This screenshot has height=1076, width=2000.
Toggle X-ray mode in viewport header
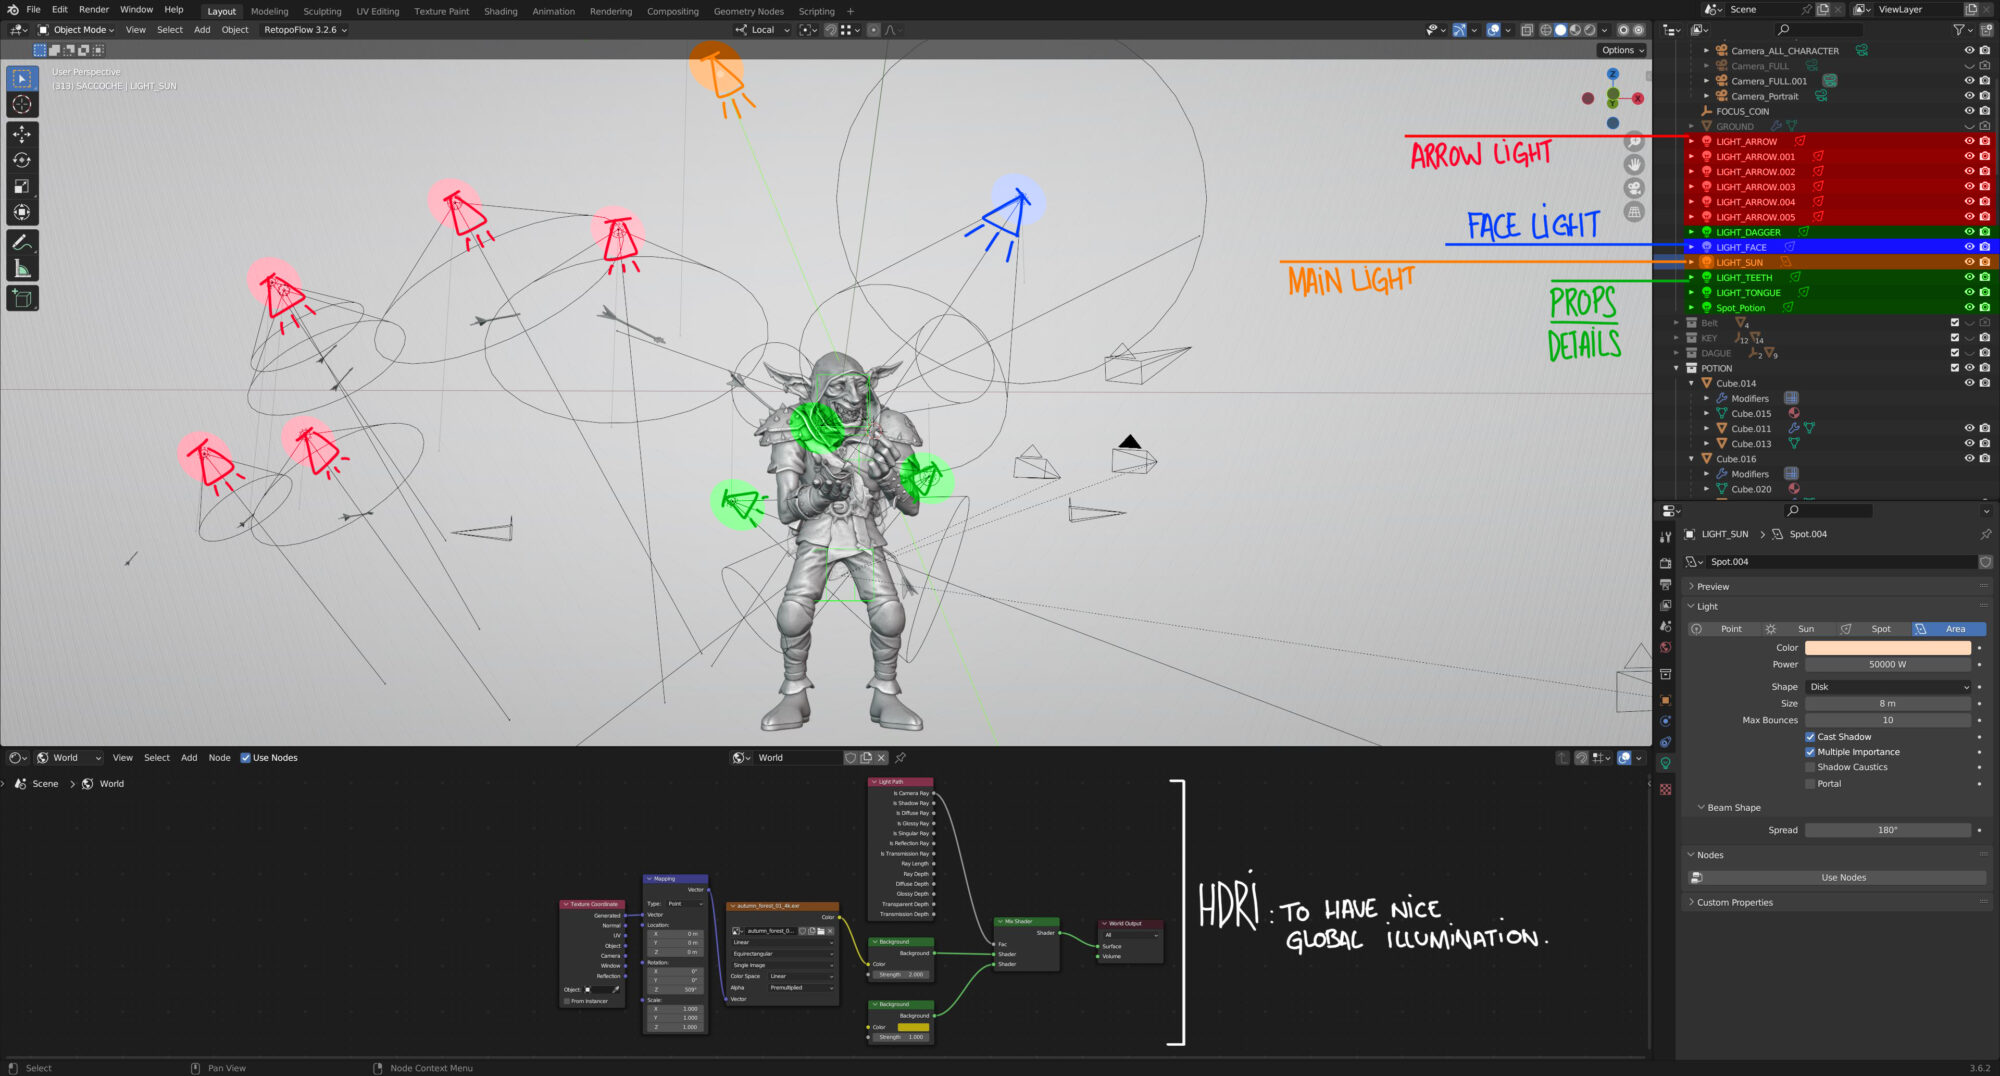1527,30
